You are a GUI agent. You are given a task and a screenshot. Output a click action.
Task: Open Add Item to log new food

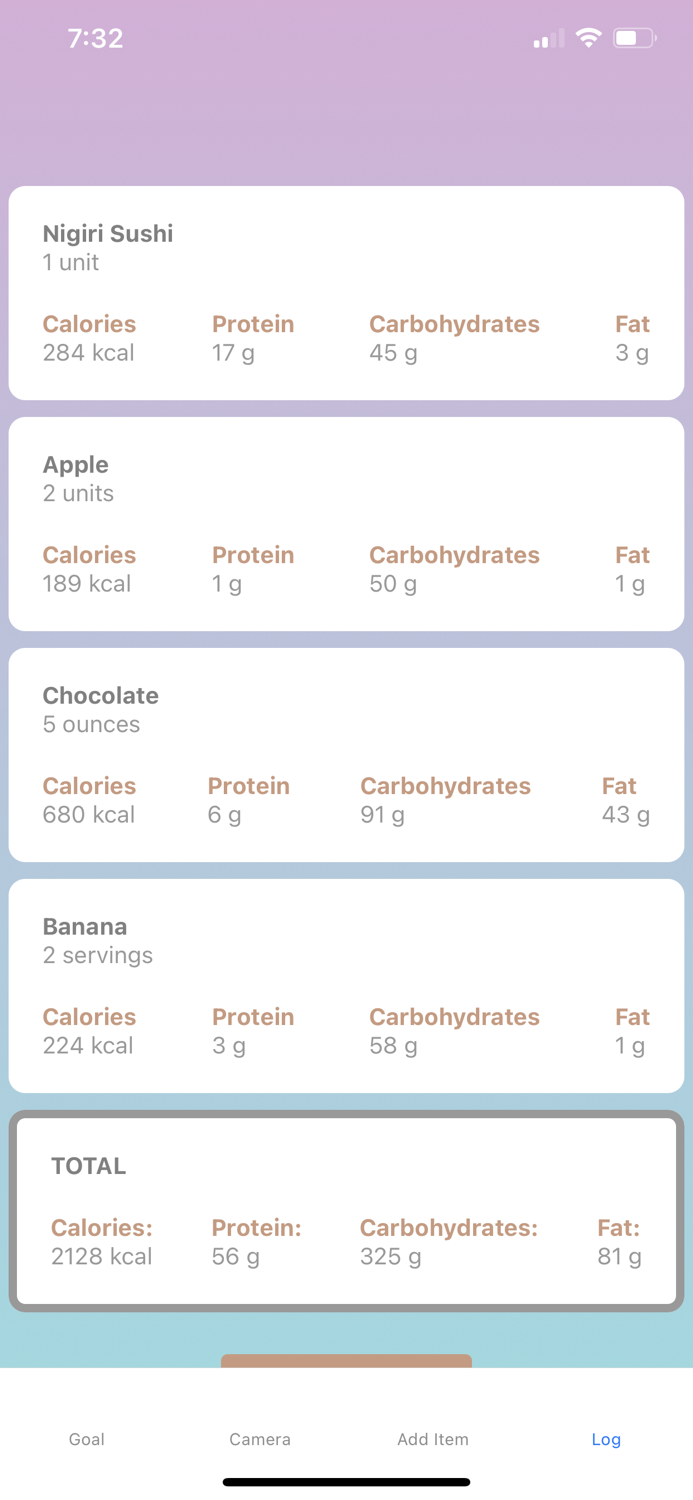click(432, 1440)
